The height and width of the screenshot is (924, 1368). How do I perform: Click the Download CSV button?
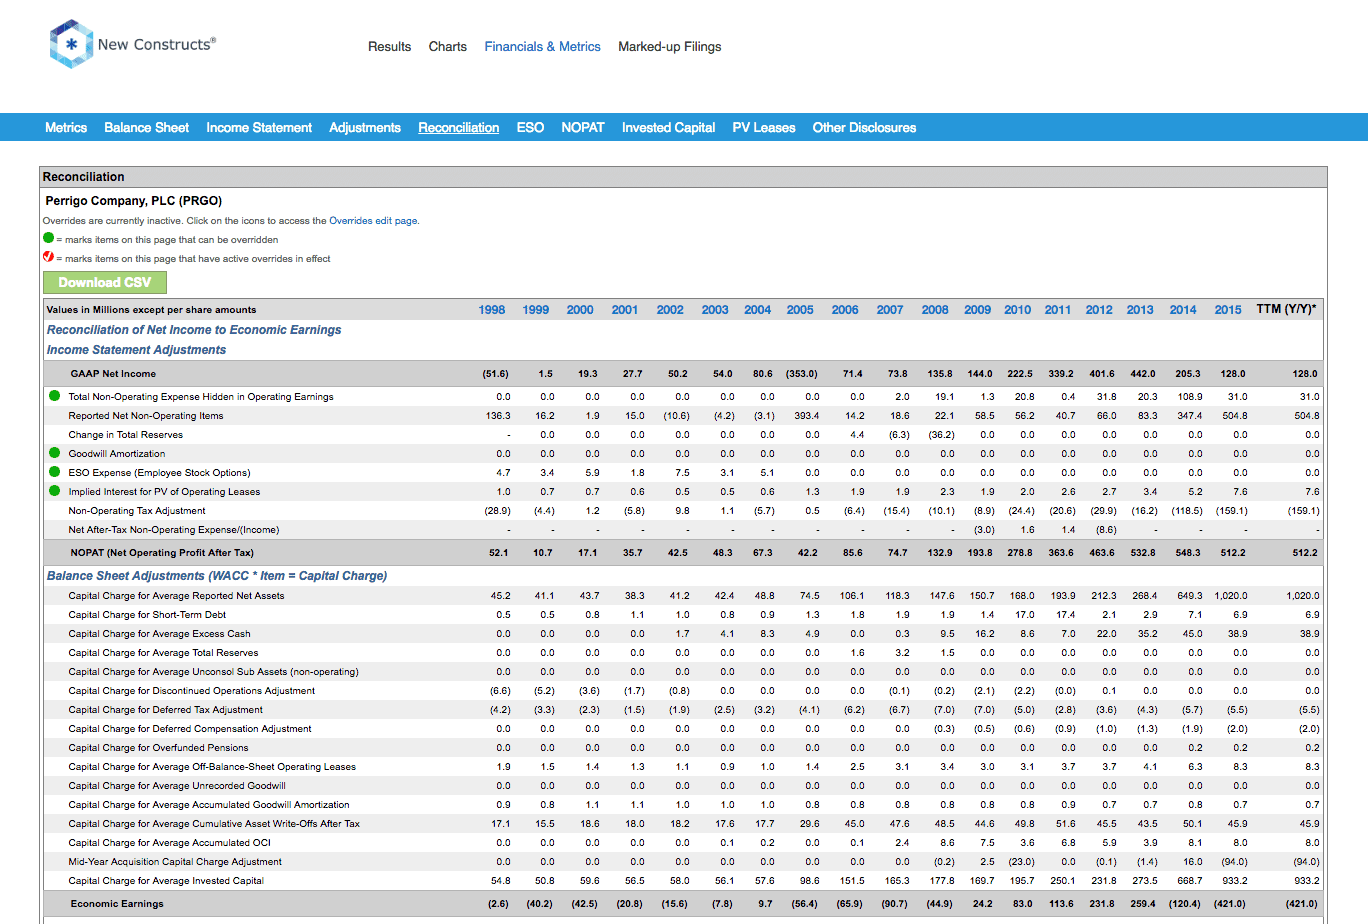(105, 282)
